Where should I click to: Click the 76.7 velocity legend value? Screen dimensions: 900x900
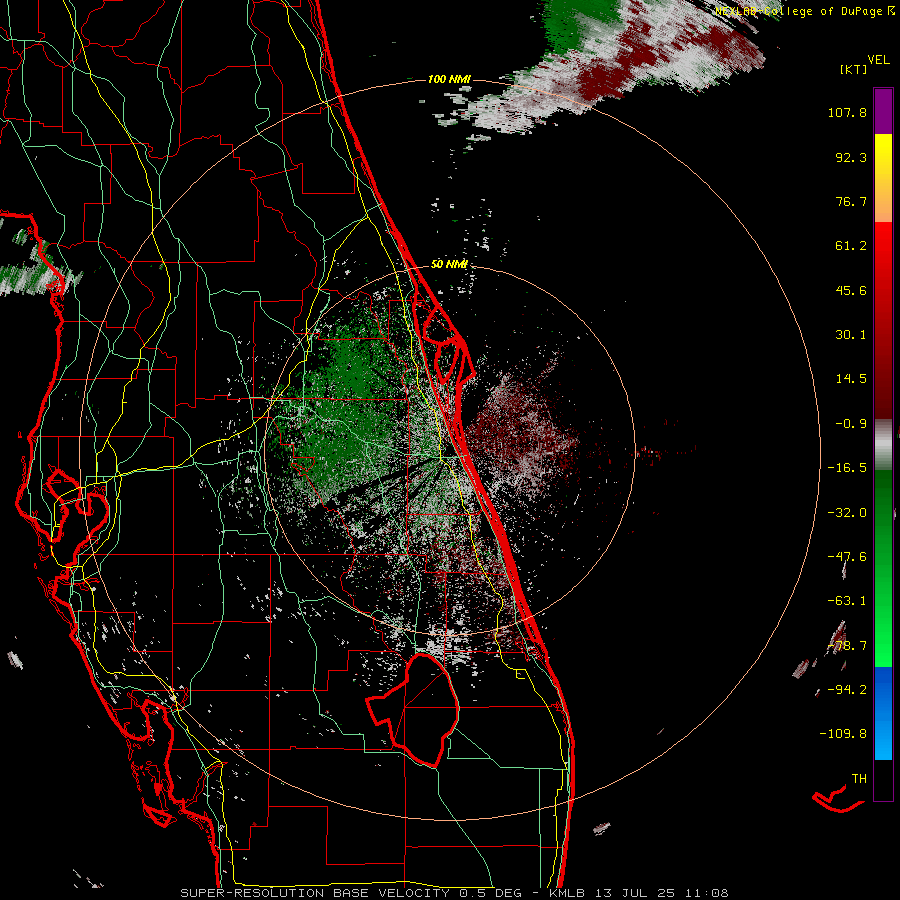click(851, 201)
